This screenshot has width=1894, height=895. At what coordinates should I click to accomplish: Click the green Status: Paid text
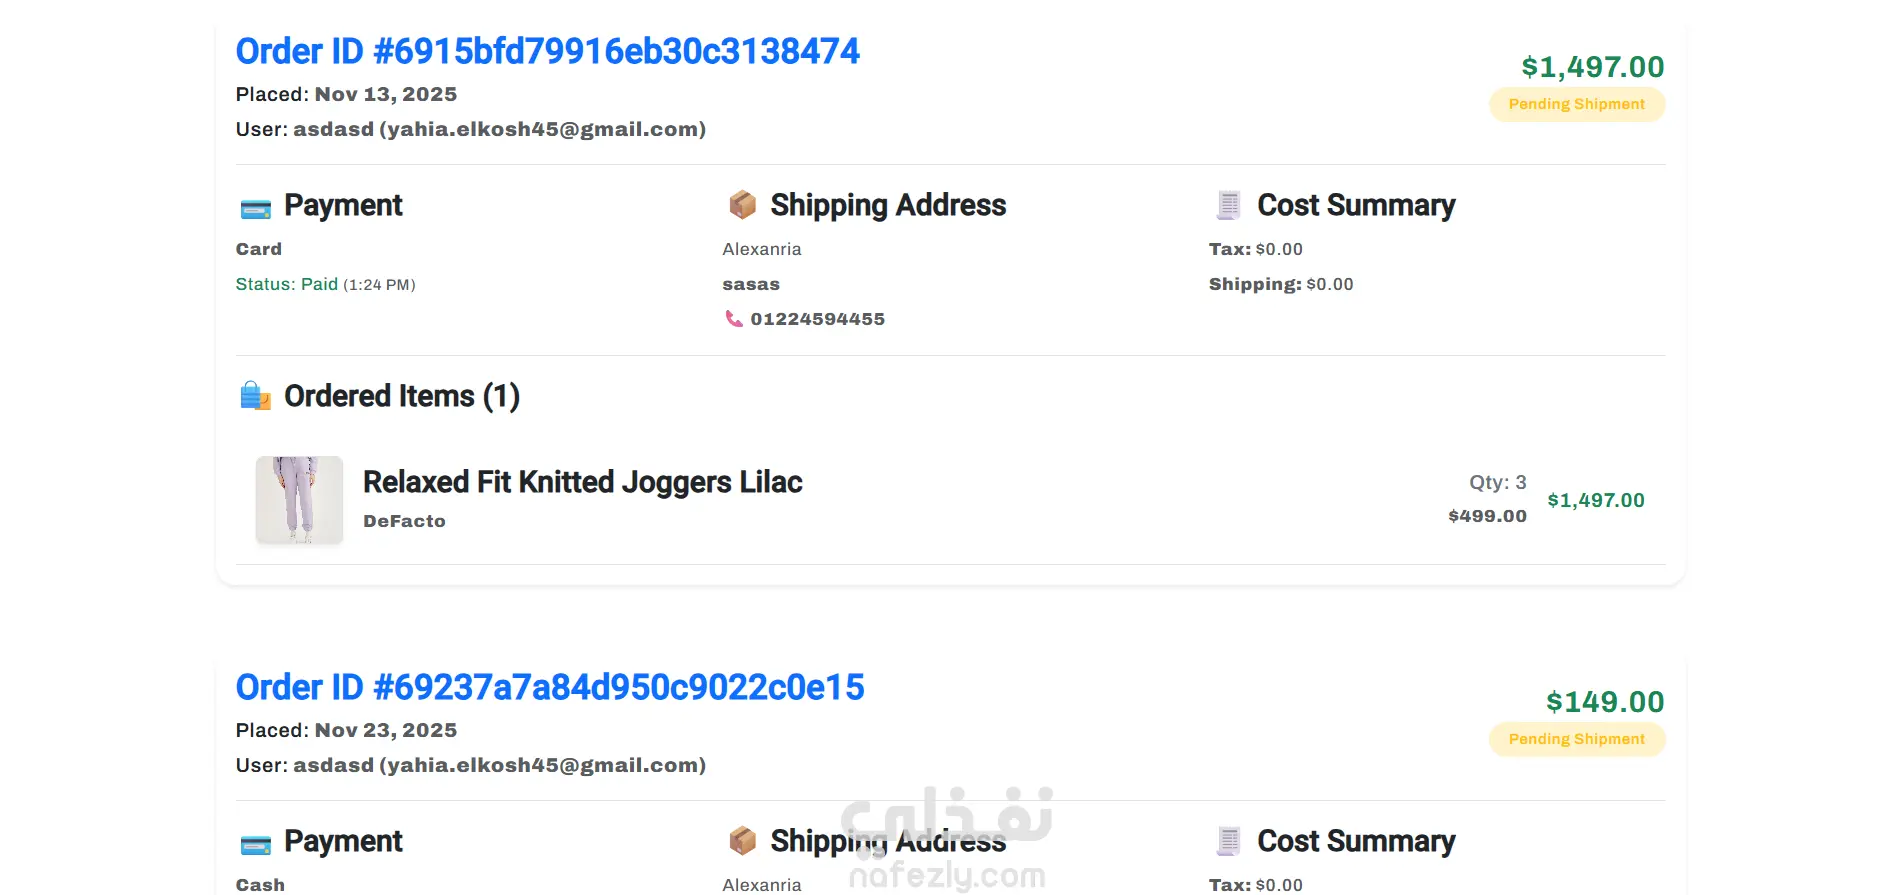coord(287,284)
